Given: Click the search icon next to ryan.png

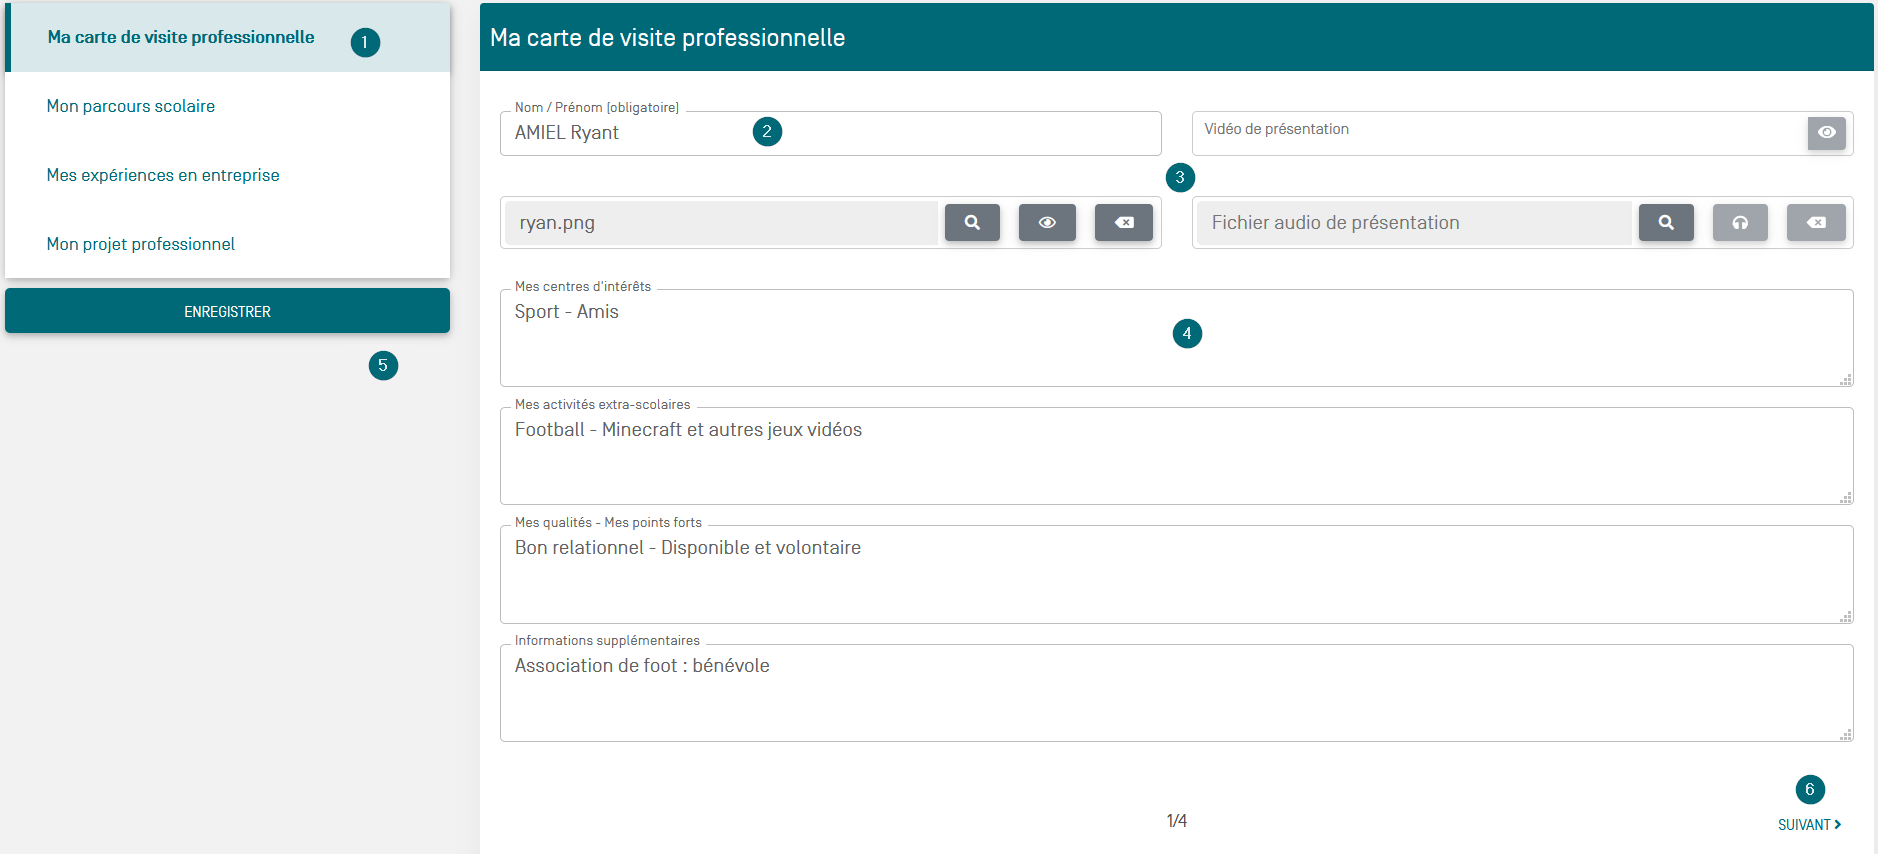Looking at the screenshot, I should pos(972,223).
